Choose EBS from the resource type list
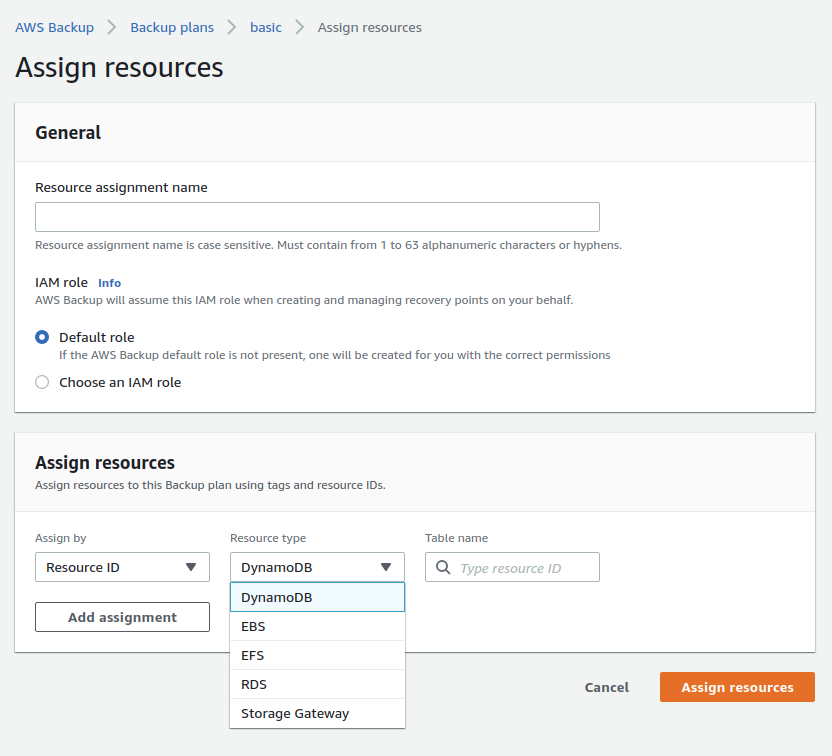The width and height of the screenshot is (832, 756). coord(317,626)
